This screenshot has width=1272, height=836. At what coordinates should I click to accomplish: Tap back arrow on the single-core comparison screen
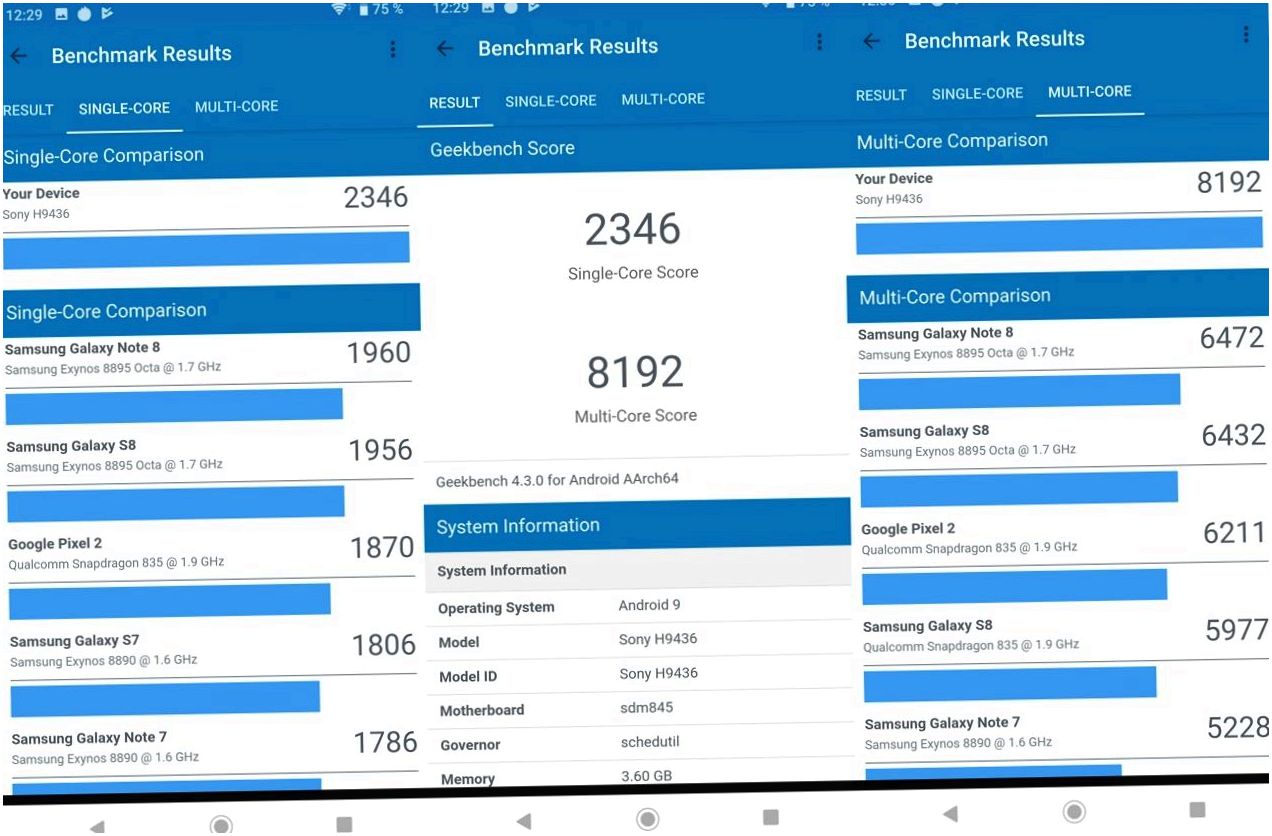(18, 56)
